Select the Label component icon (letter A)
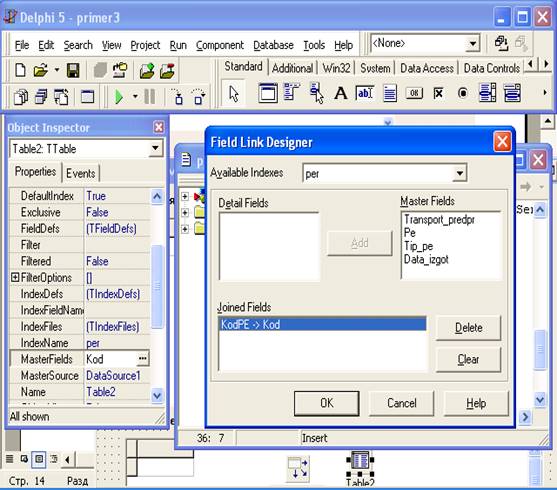The image size is (557, 490). pos(341,93)
